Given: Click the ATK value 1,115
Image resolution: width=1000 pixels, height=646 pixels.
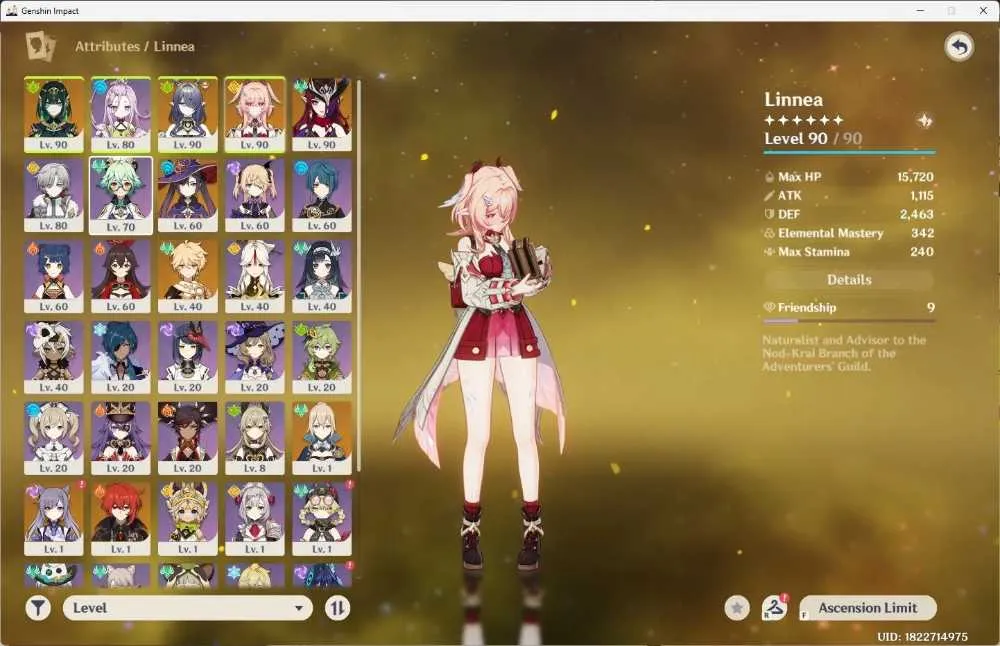Looking at the screenshot, I should (922, 196).
